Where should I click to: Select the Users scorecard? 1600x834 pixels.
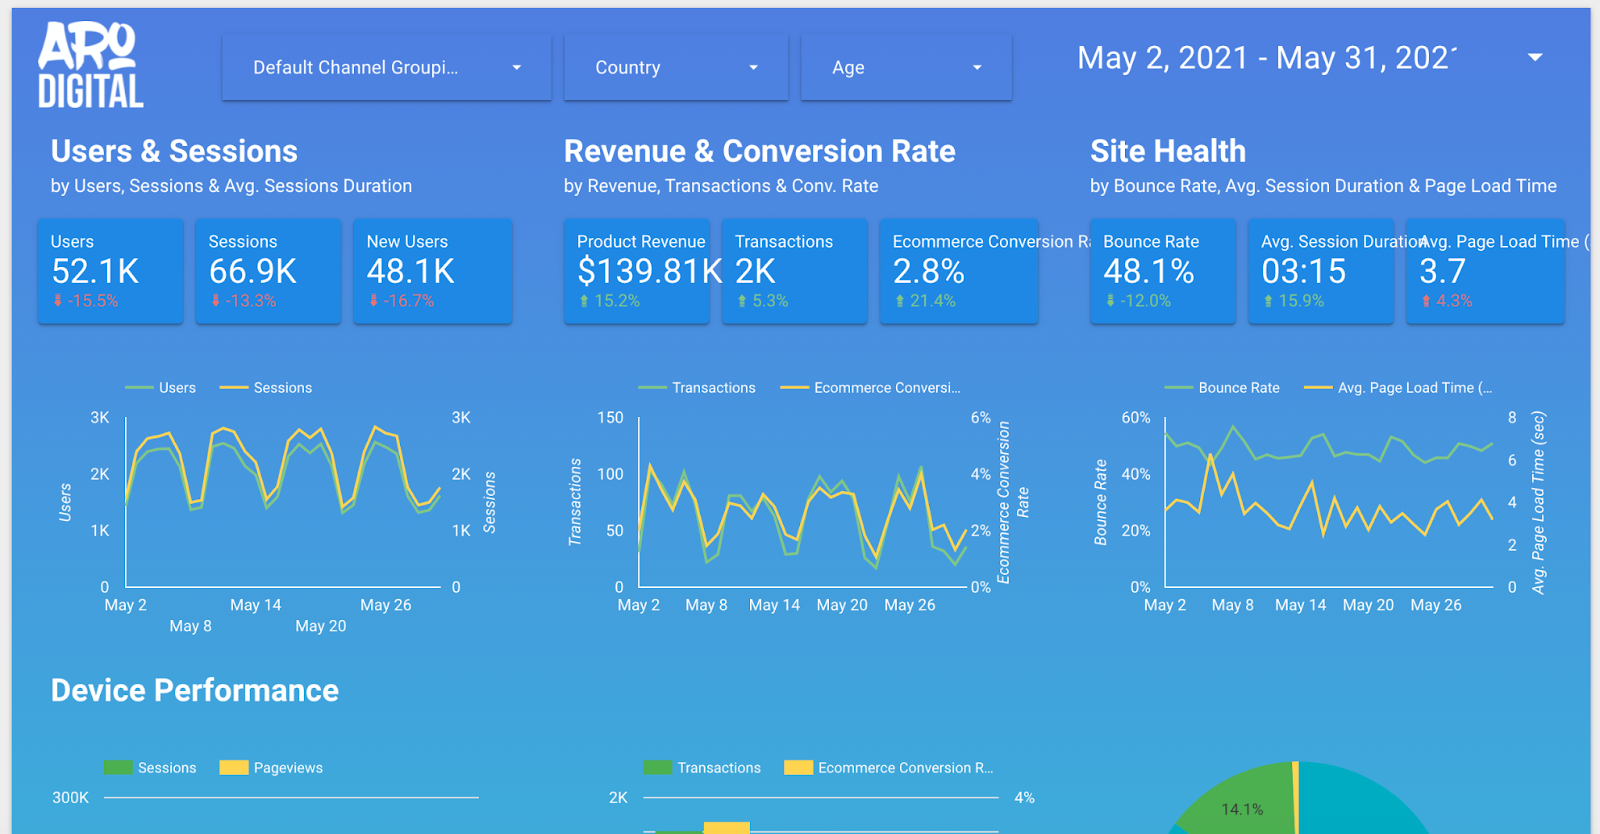click(110, 271)
